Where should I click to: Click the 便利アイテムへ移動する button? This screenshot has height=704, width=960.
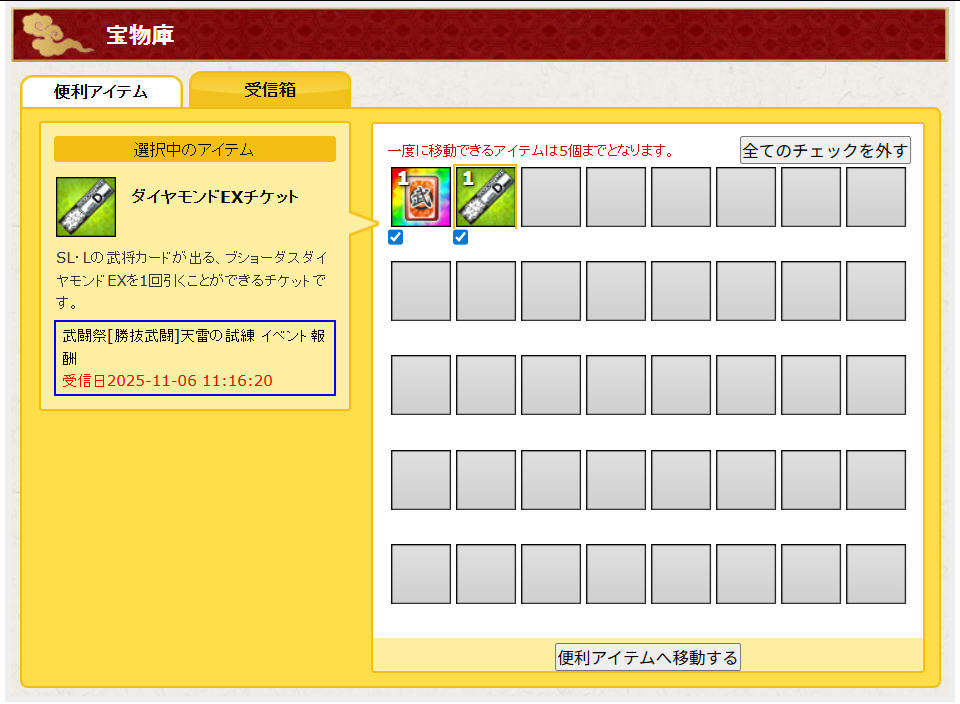click(x=648, y=657)
